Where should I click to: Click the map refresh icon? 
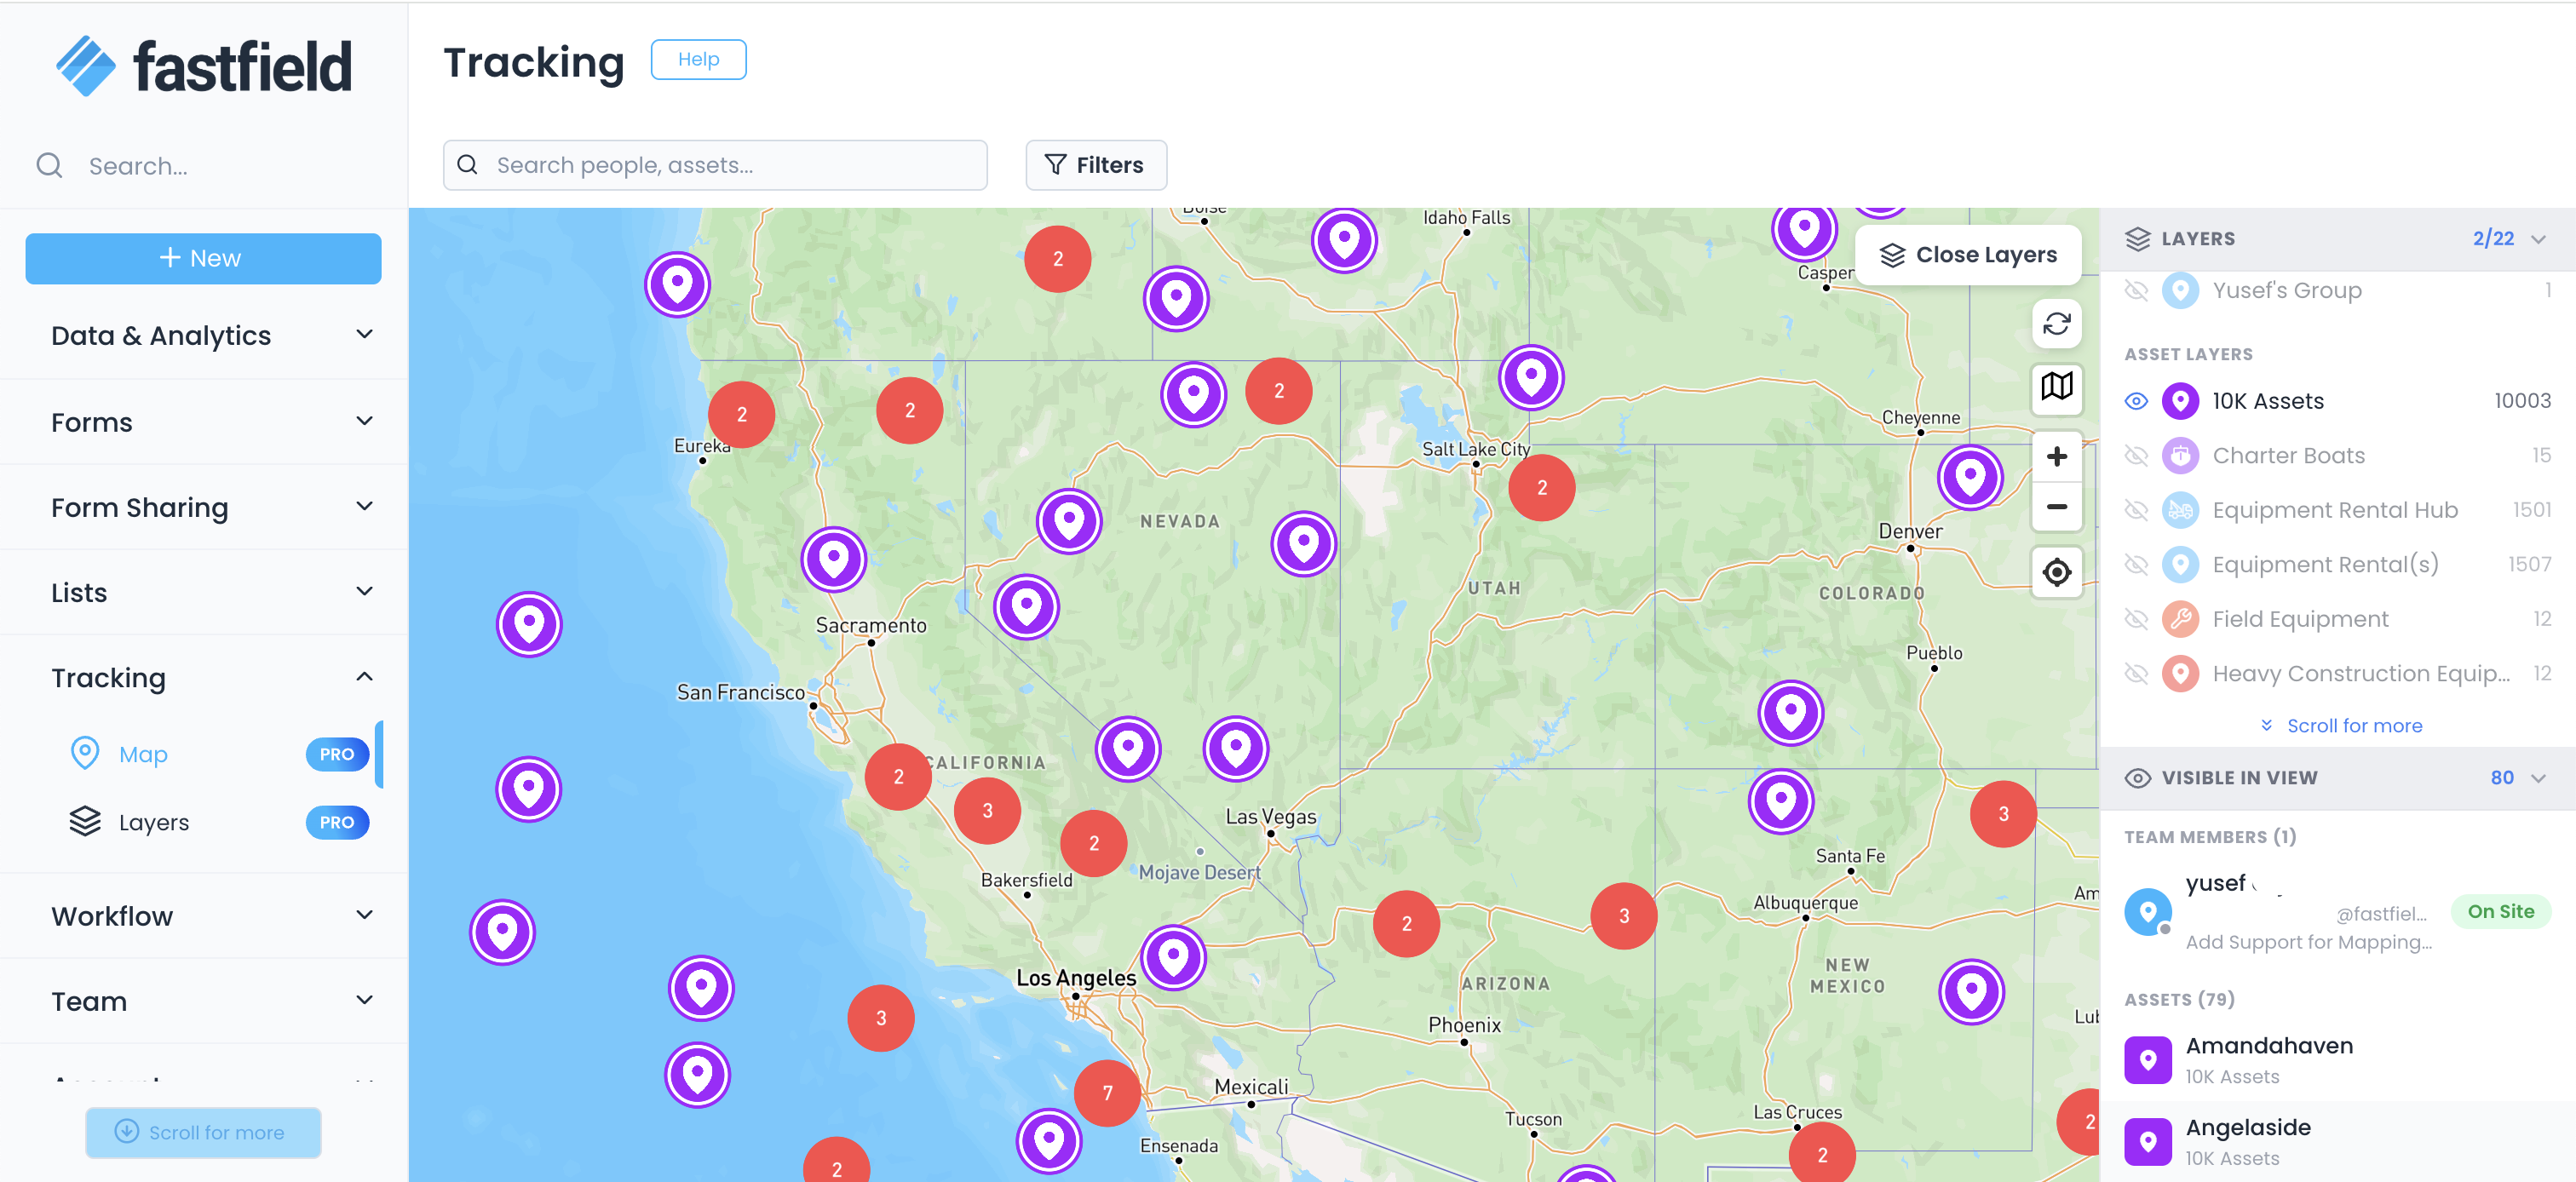tap(2056, 324)
